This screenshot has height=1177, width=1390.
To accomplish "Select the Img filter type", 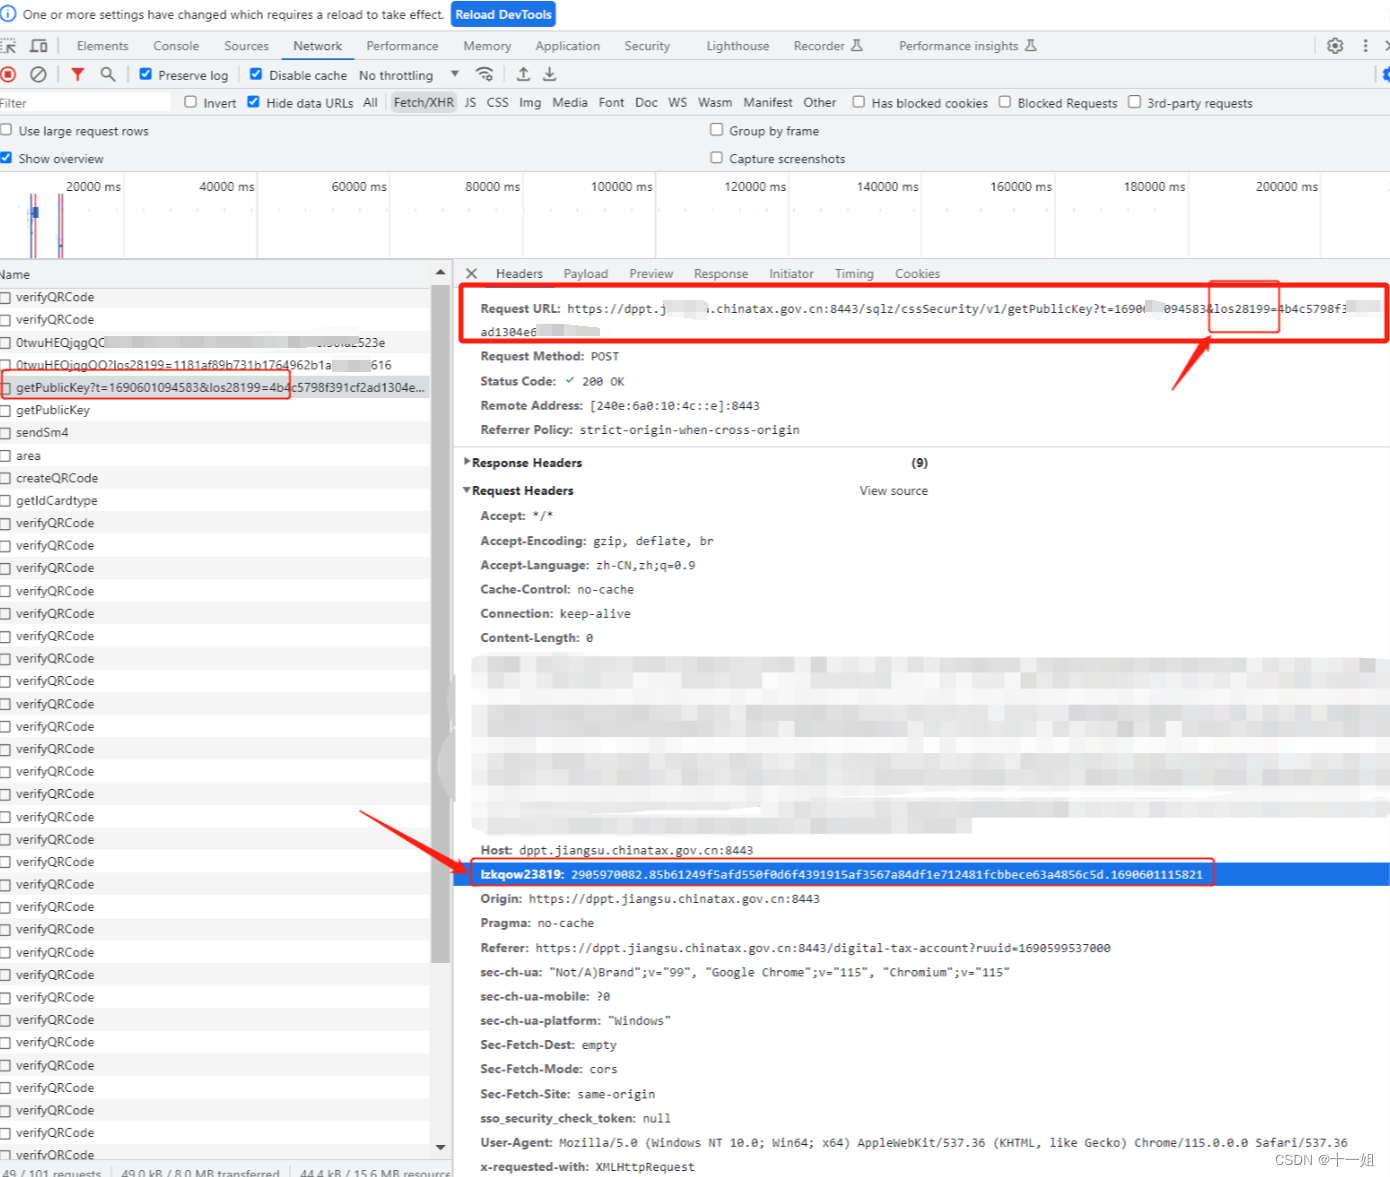I will click(x=530, y=102).
